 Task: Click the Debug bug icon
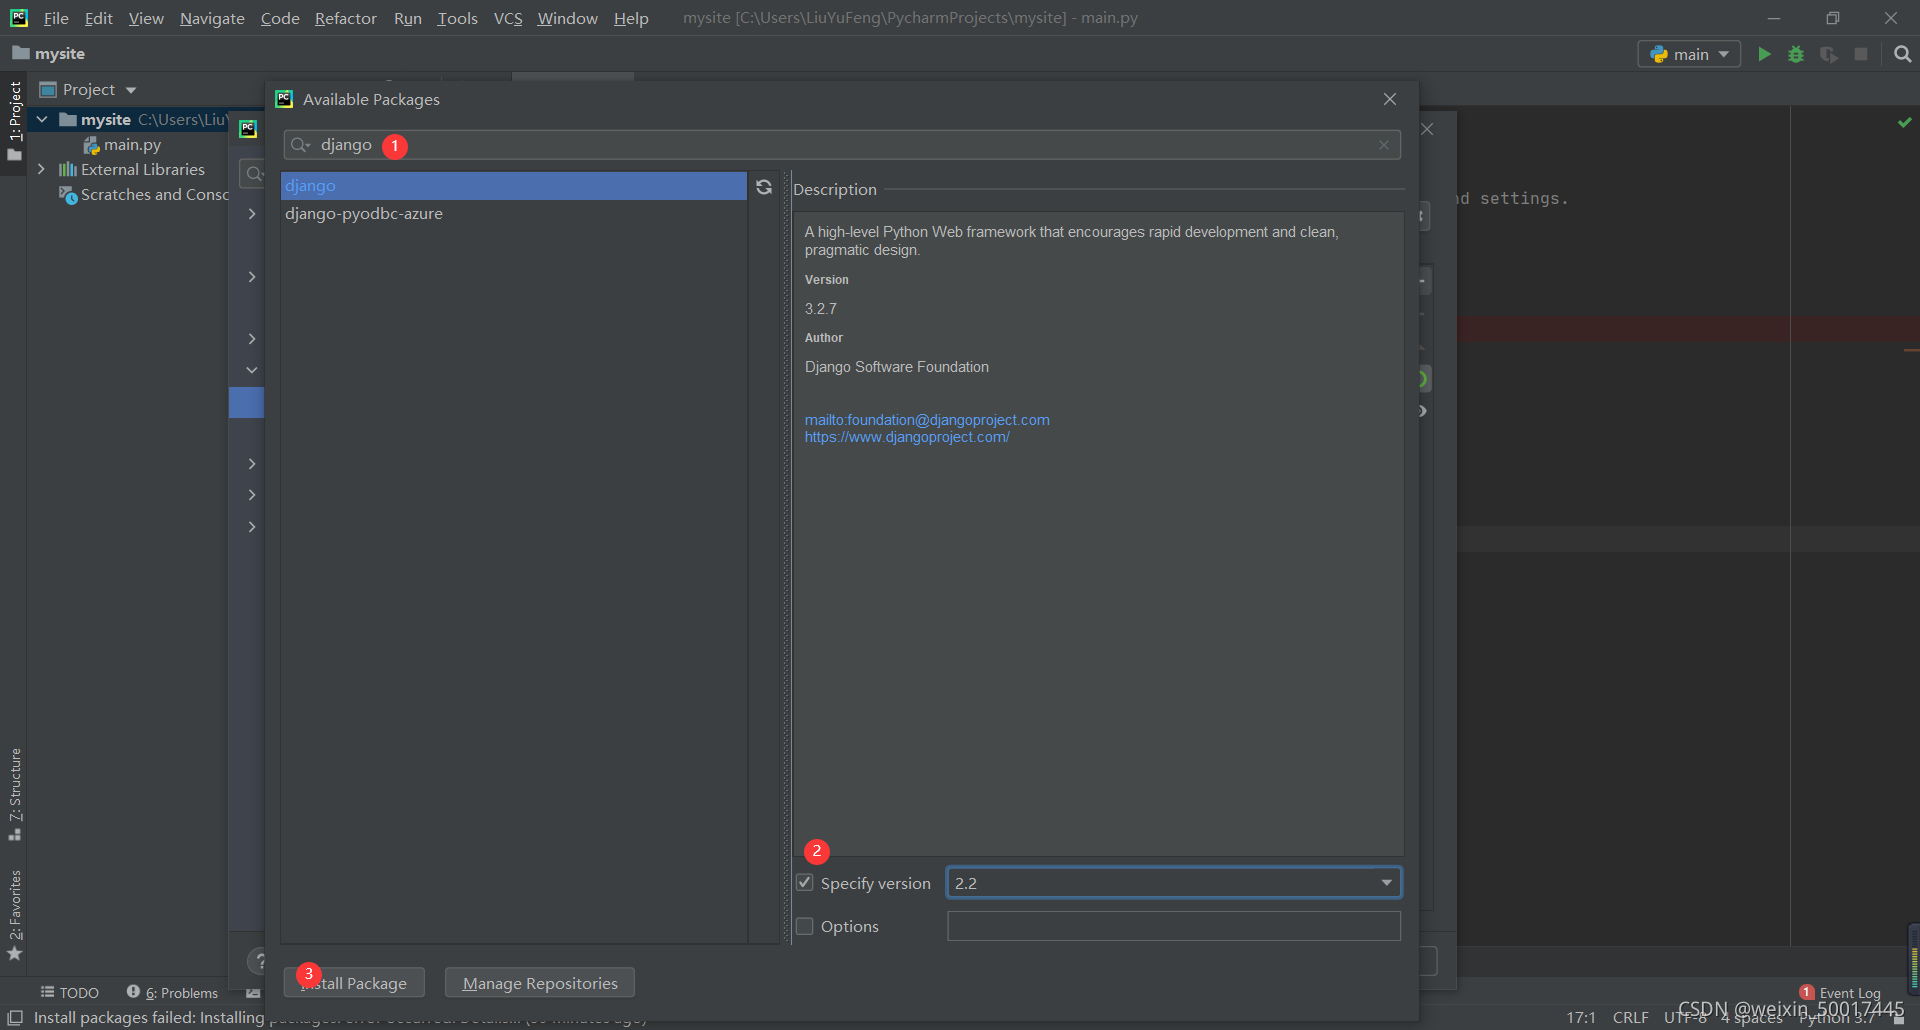click(x=1796, y=54)
